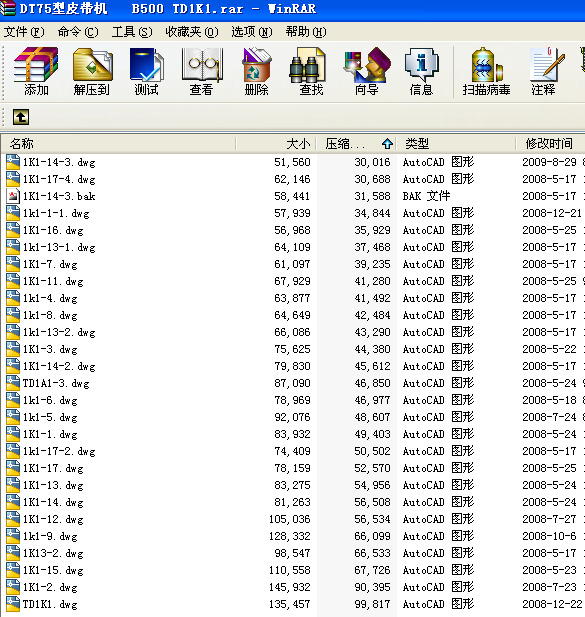Viewport: 585px width, 617px height.
Task: Click the 删除 (Delete) toolbar icon
Action: coord(257,71)
